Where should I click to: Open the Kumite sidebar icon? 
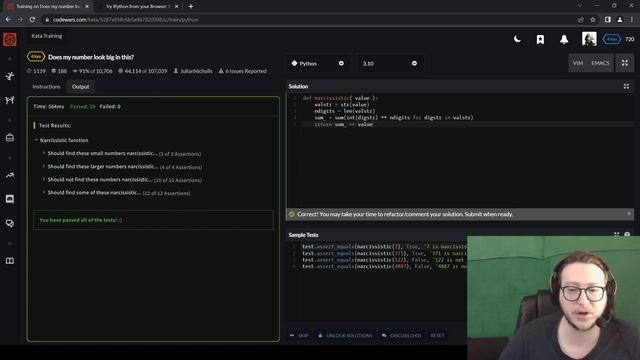click(10, 100)
